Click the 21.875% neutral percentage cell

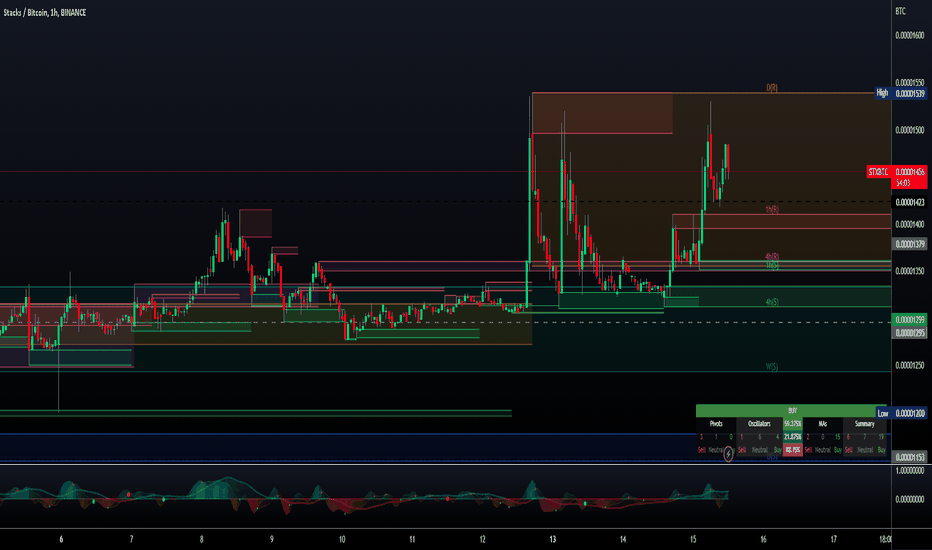point(792,437)
